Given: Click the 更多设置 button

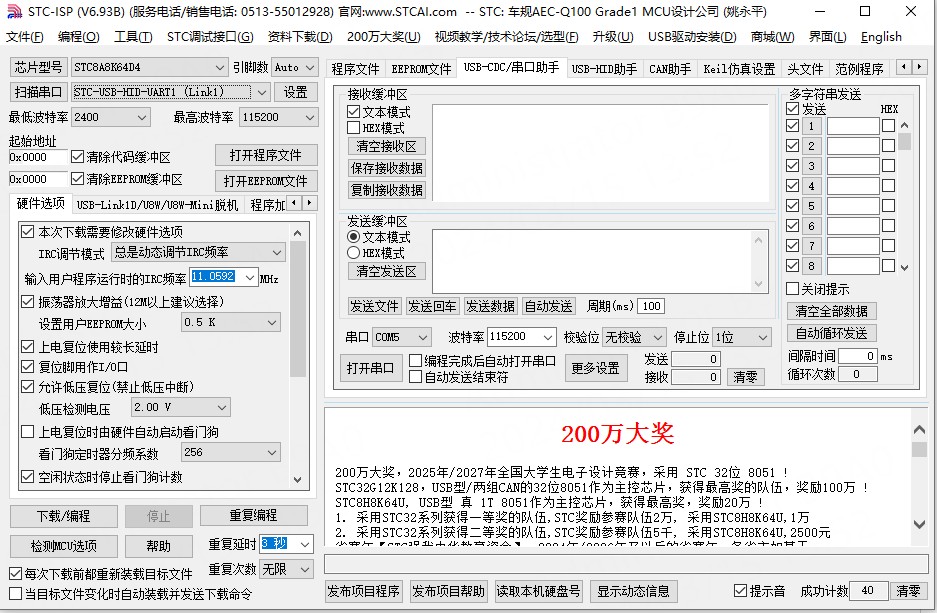Looking at the screenshot, I should (x=595, y=368).
